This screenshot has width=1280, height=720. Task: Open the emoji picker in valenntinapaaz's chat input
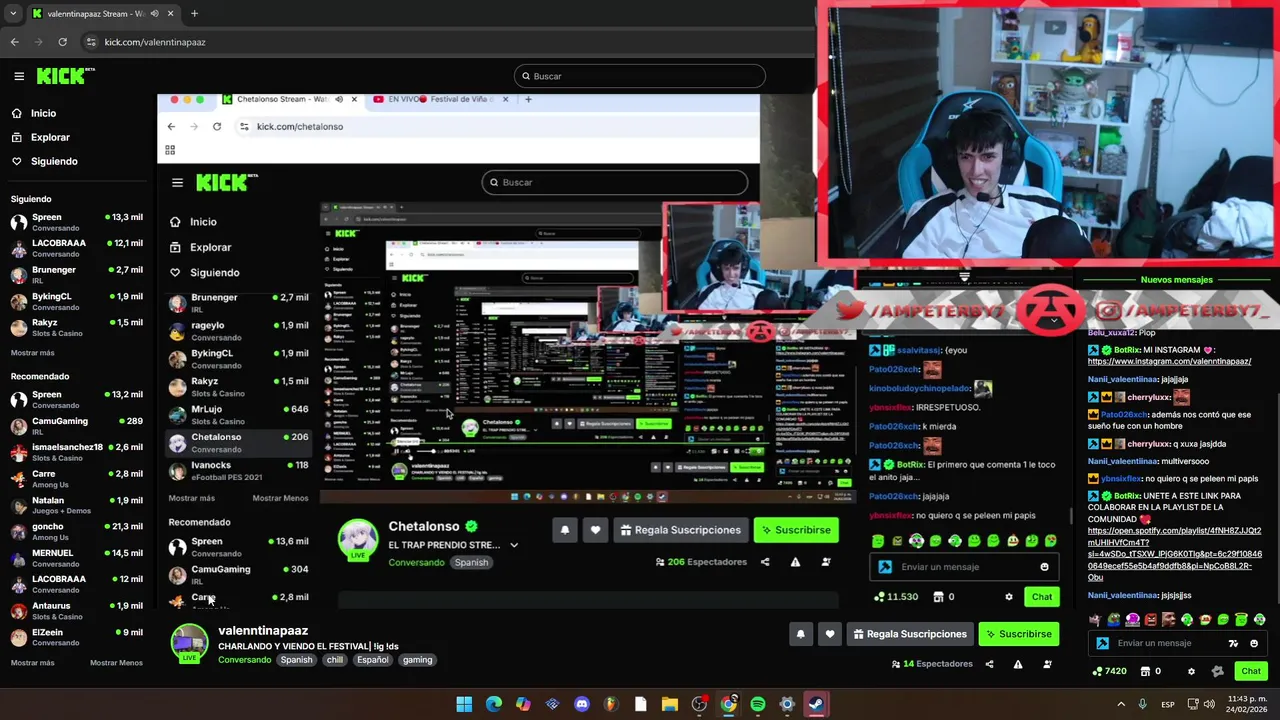pyautogui.click(x=1254, y=644)
